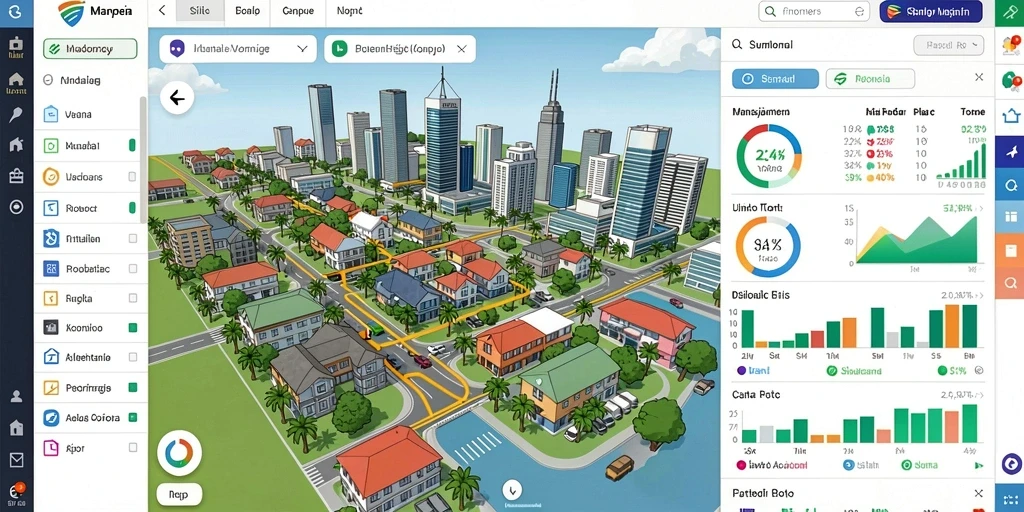Toggle the Uaoloans checkbox

coord(133,176)
